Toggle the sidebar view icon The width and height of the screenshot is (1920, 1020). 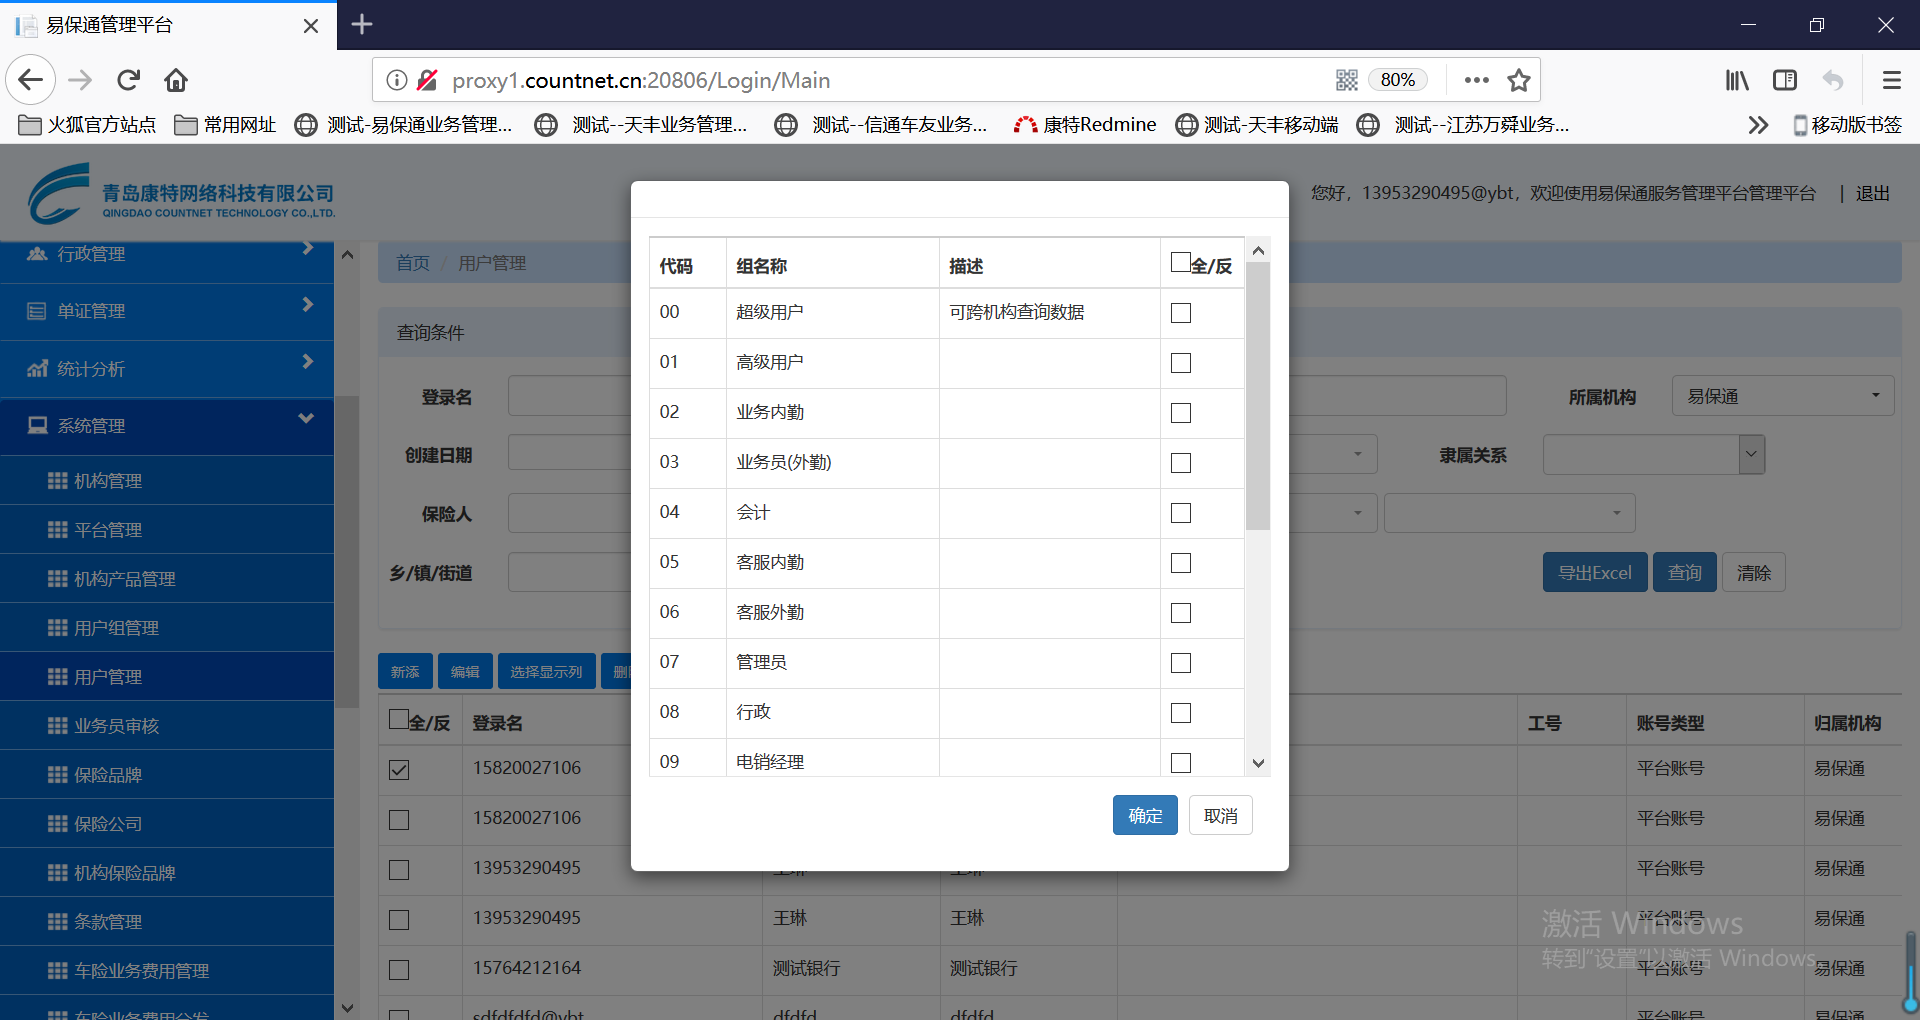pos(1785,80)
